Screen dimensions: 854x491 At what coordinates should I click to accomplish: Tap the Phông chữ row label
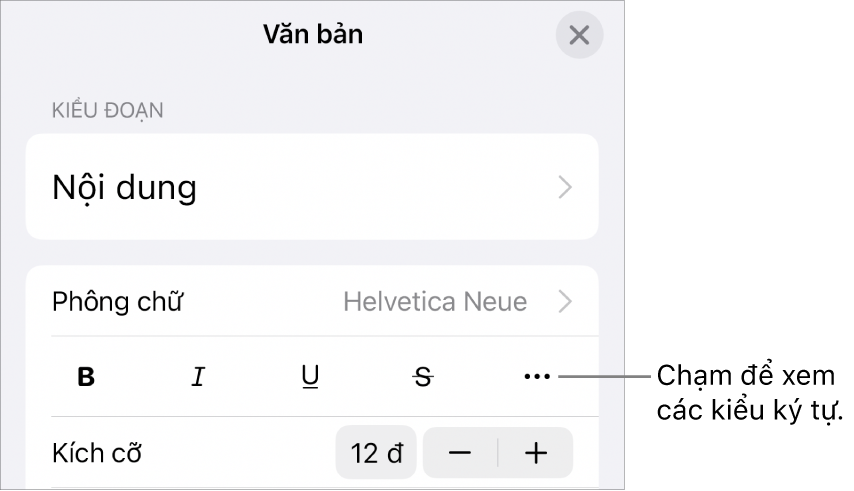tap(118, 301)
